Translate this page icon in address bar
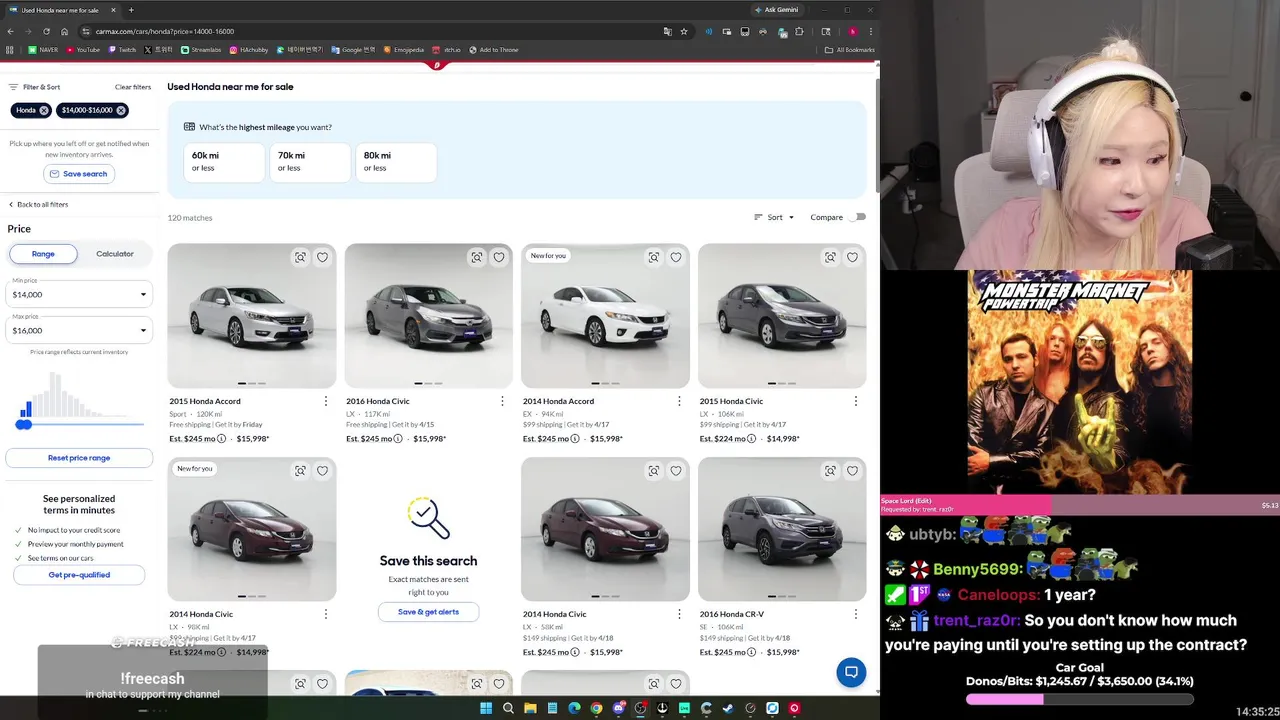The width and height of the screenshot is (1280, 720). point(667,31)
